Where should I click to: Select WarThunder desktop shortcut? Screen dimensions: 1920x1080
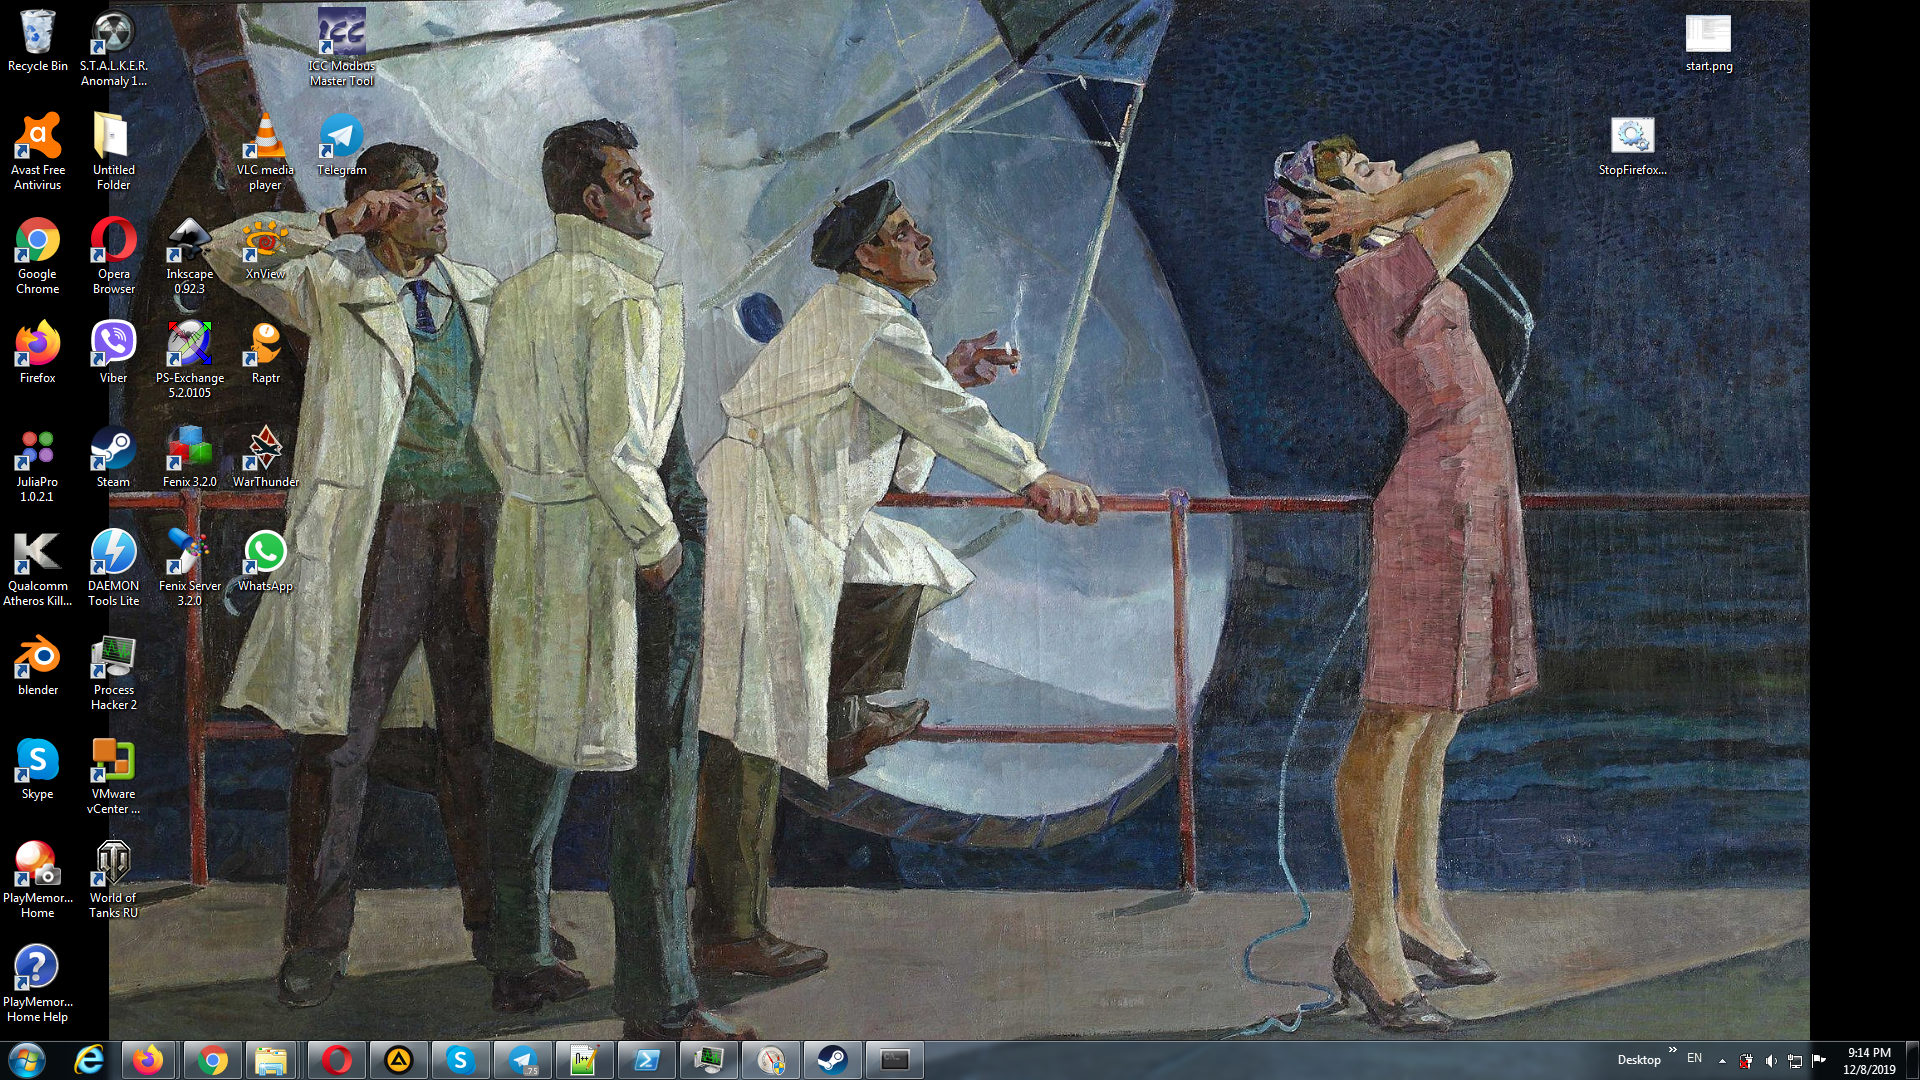pyautogui.click(x=265, y=458)
